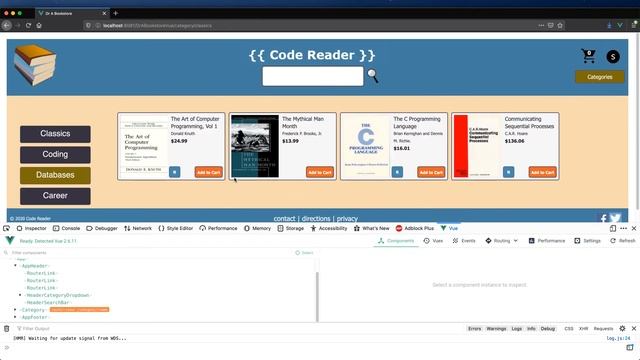Open page actions three-dots in address bar
The width and height of the screenshot is (640, 360).
click(541, 25)
